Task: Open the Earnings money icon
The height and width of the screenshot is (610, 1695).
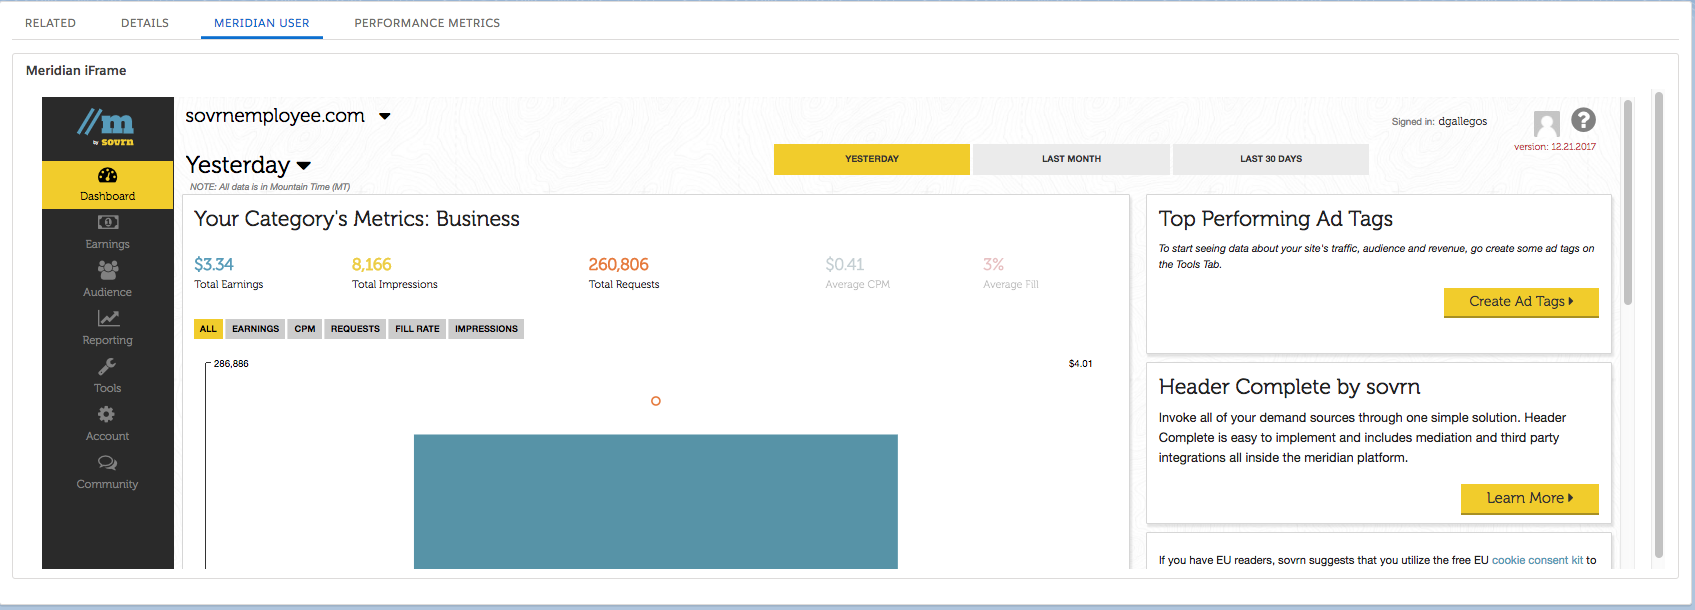Action: pyautogui.click(x=108, y=222)
